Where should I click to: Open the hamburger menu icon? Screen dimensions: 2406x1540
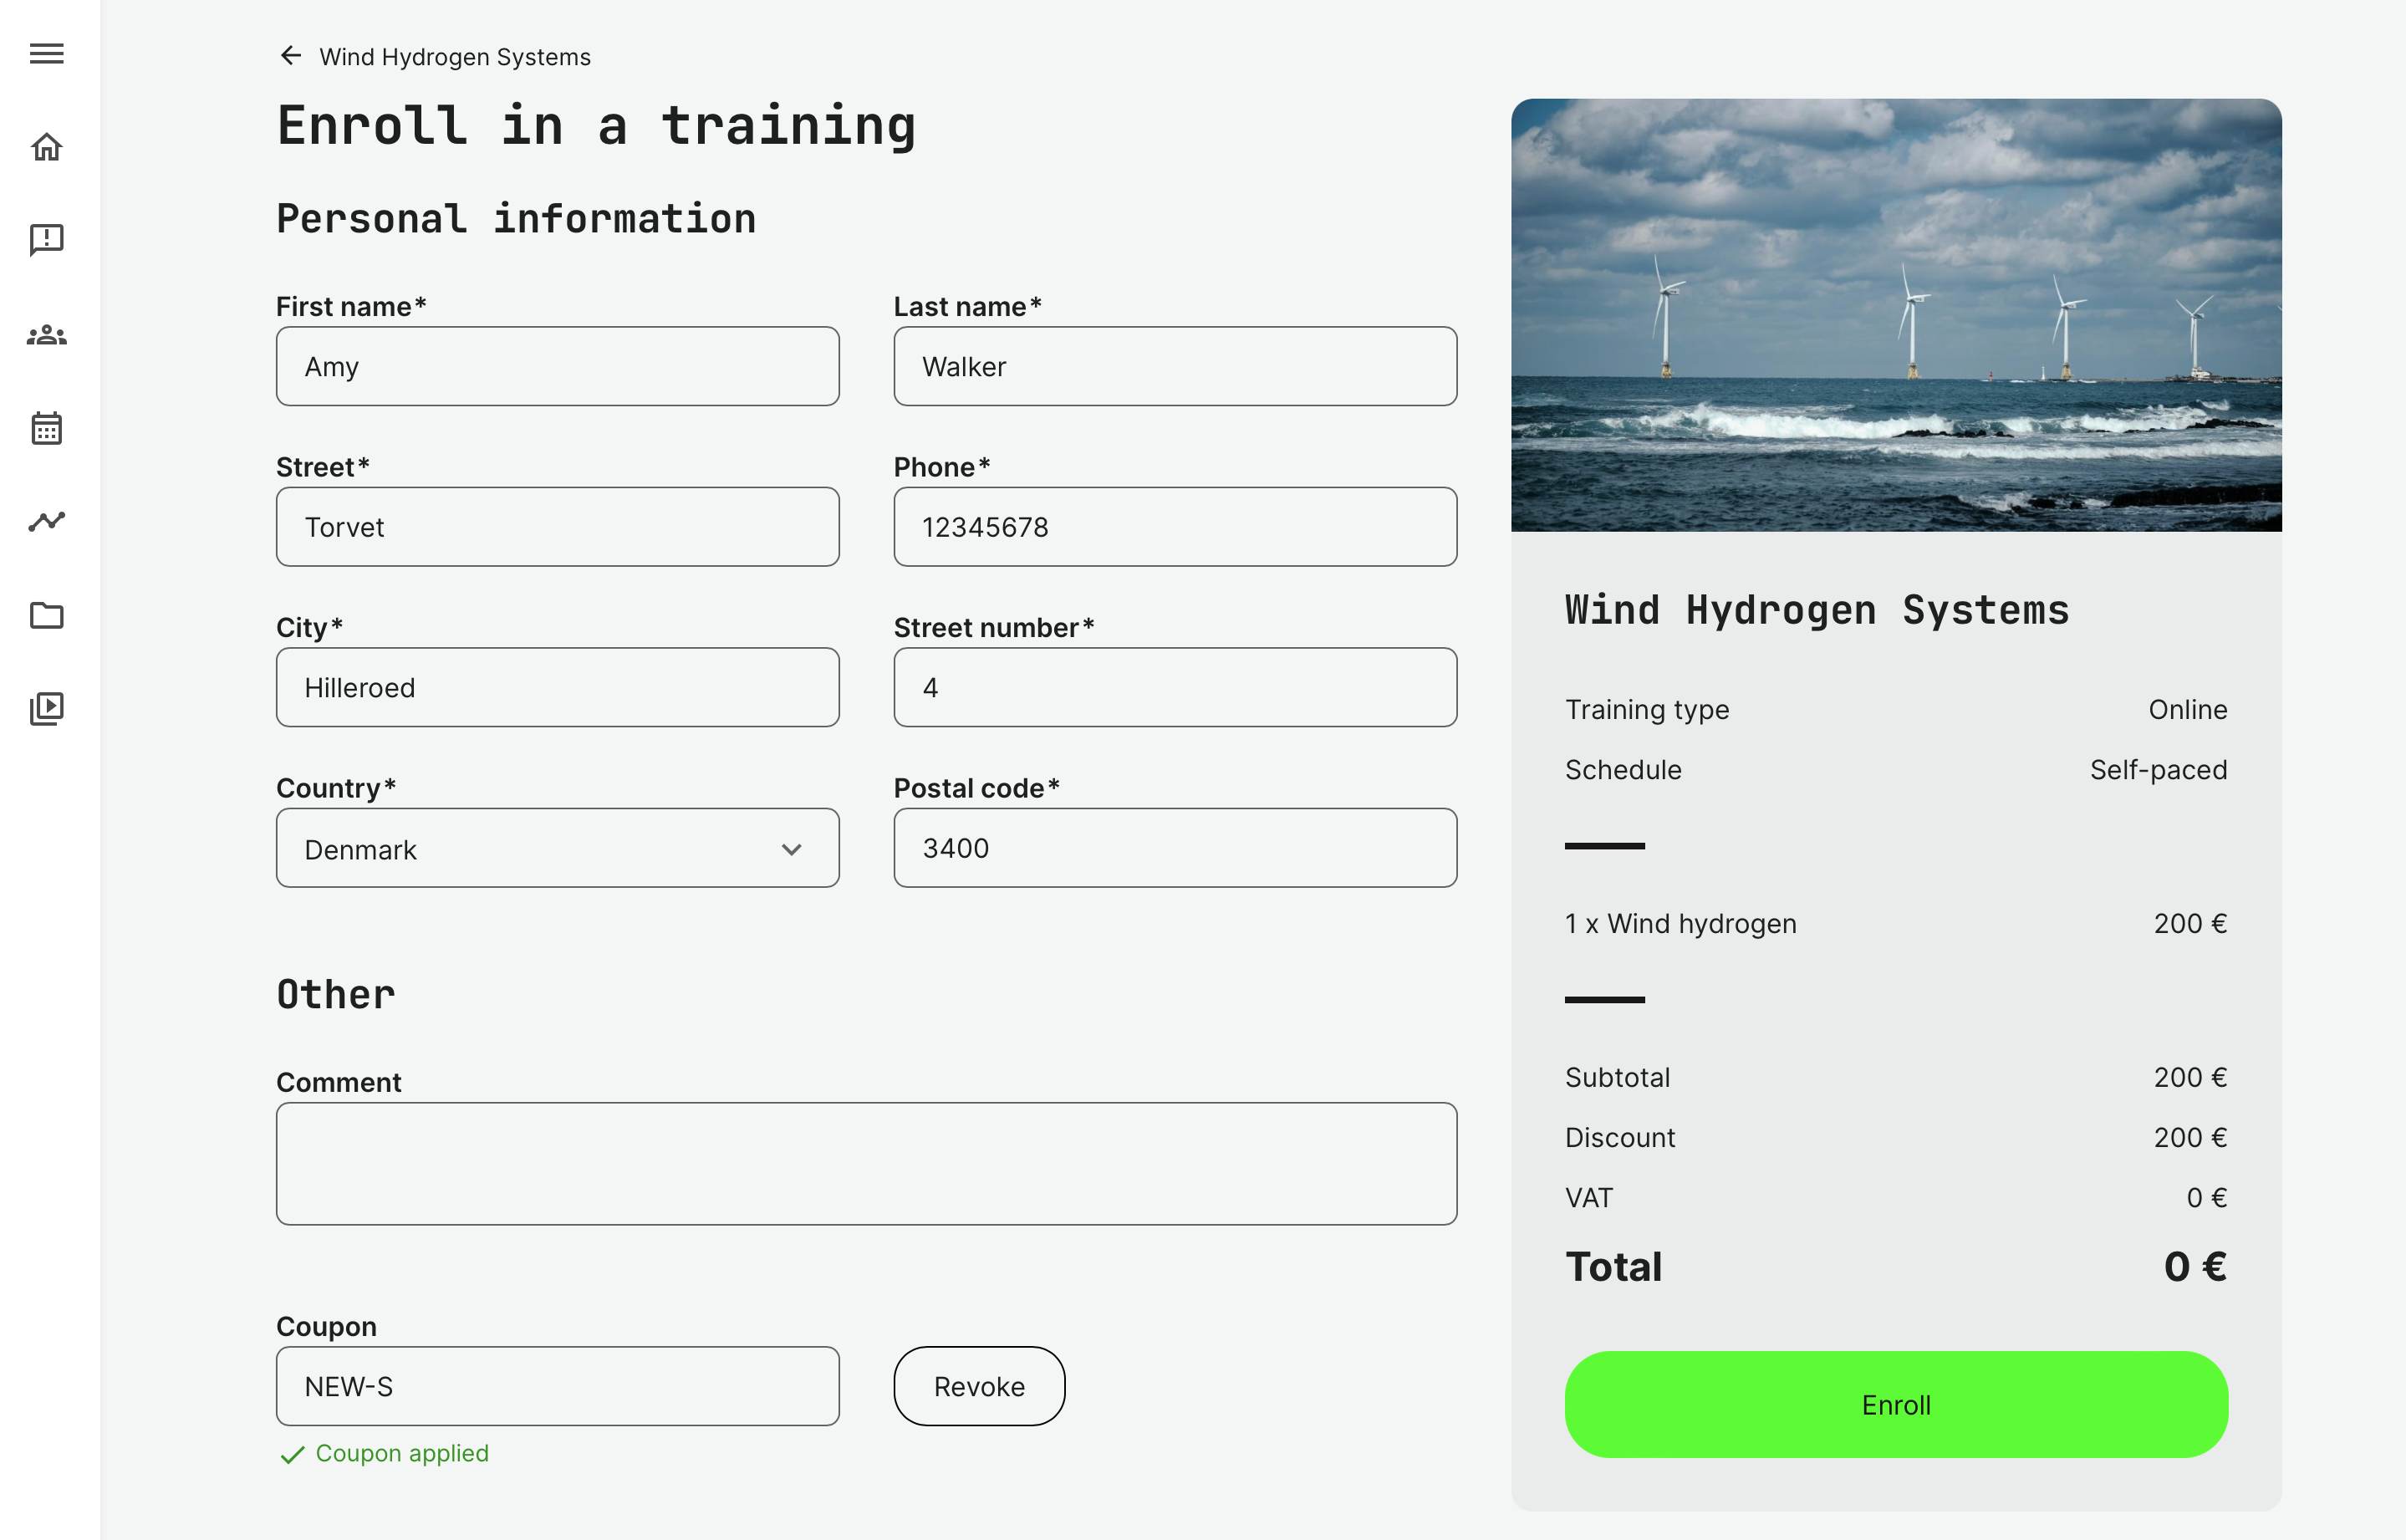click(46, 53)
